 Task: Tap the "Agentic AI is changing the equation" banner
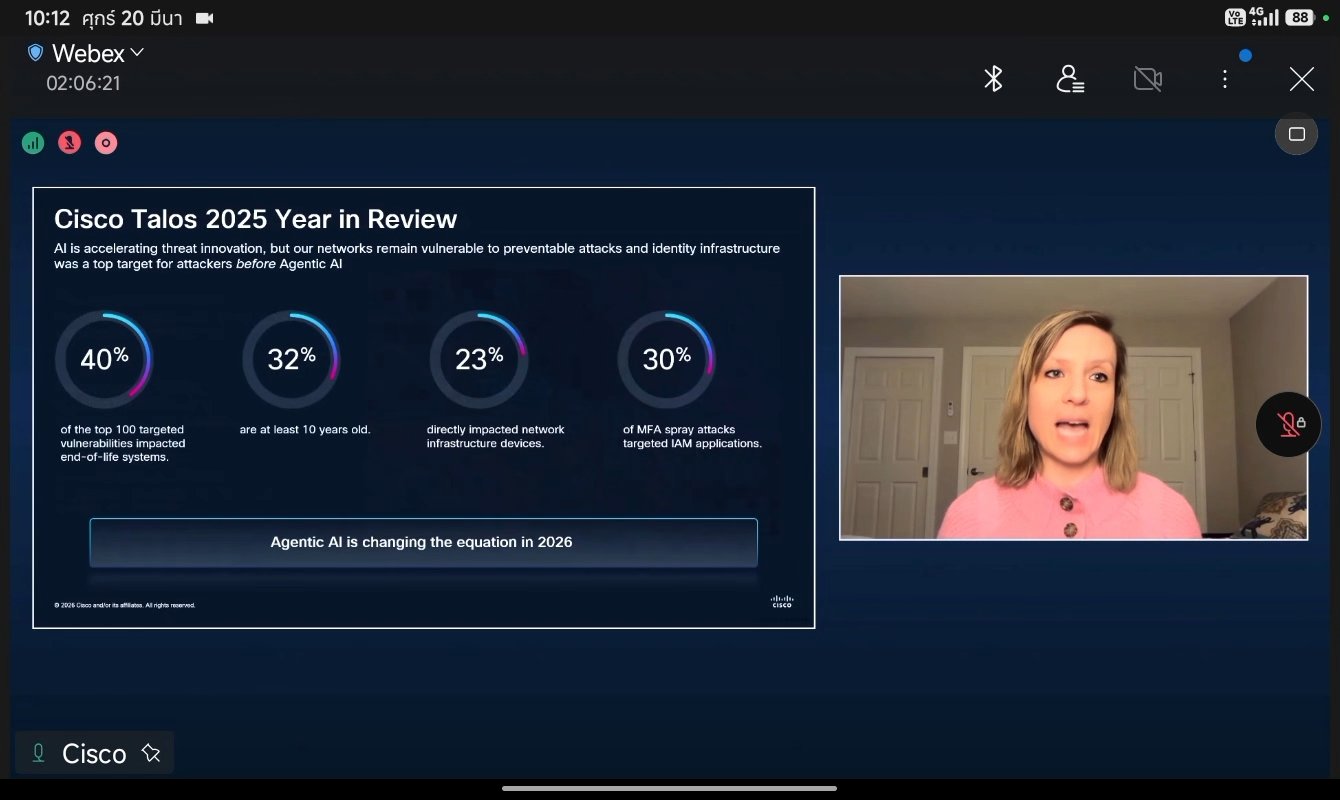coord(423,542)
